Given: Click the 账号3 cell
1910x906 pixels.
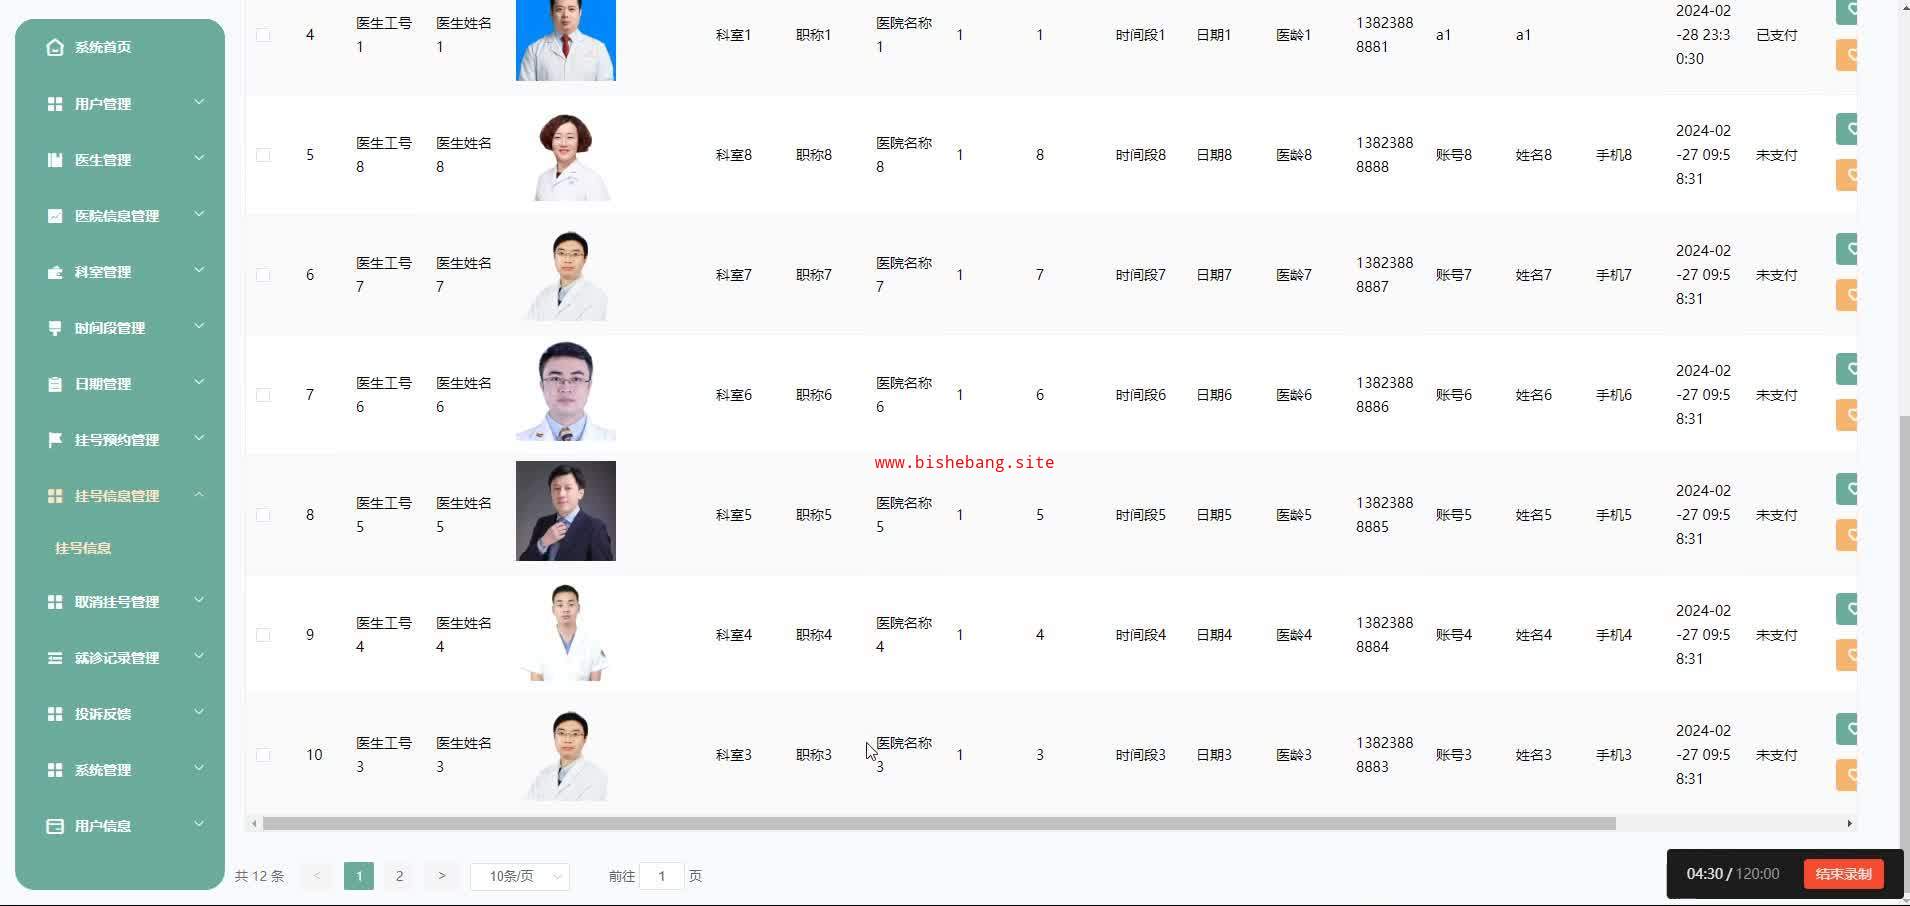Looking at the screenshot, I should click(x=1454, y=755).
